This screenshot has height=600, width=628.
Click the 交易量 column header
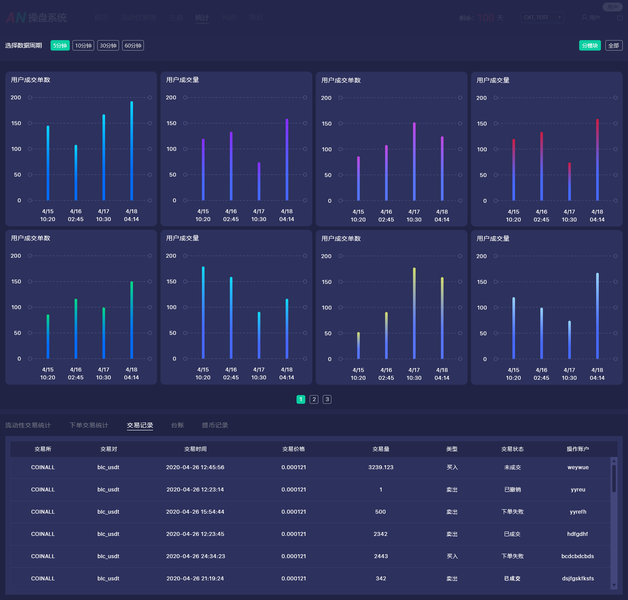click(x=380, y=449)
